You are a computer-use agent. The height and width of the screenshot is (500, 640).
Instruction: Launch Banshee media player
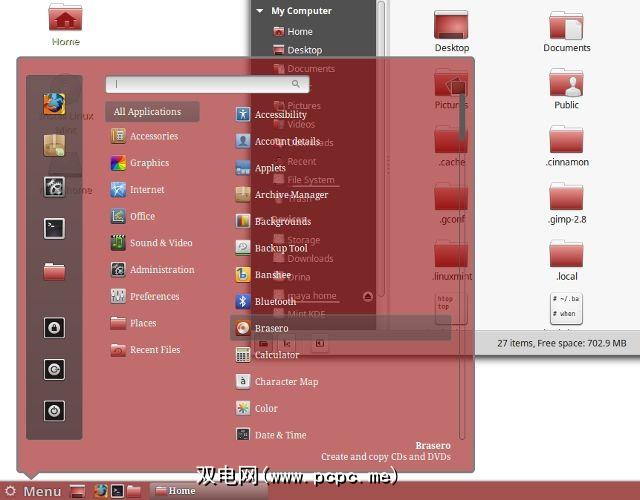[x=263, y=275]
